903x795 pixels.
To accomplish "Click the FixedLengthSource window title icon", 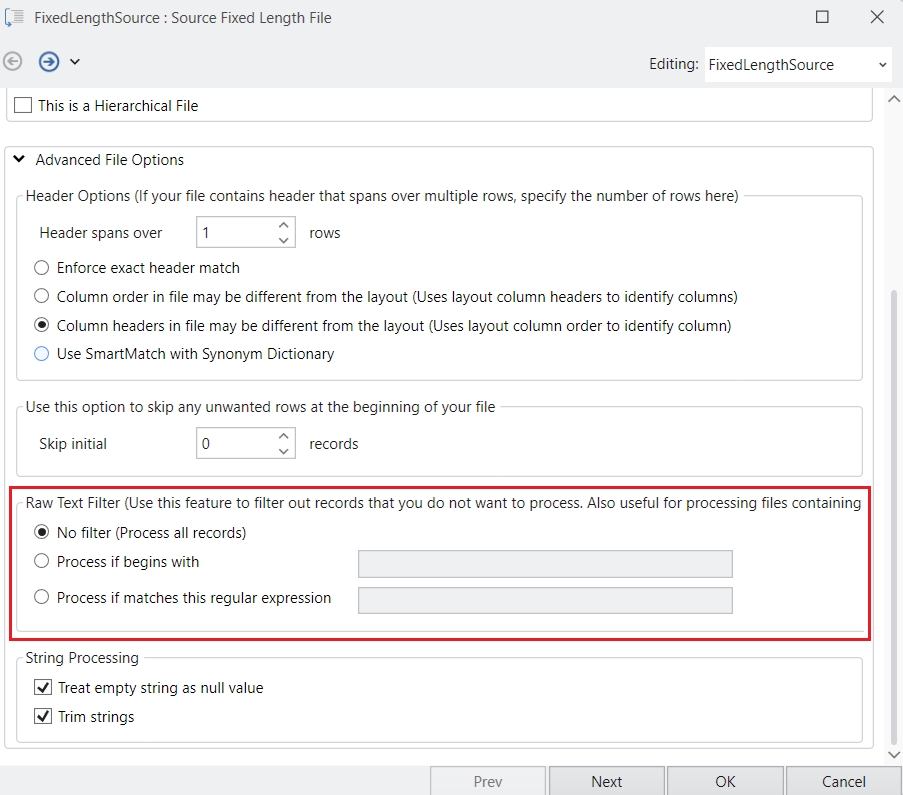I will (15, 17).
